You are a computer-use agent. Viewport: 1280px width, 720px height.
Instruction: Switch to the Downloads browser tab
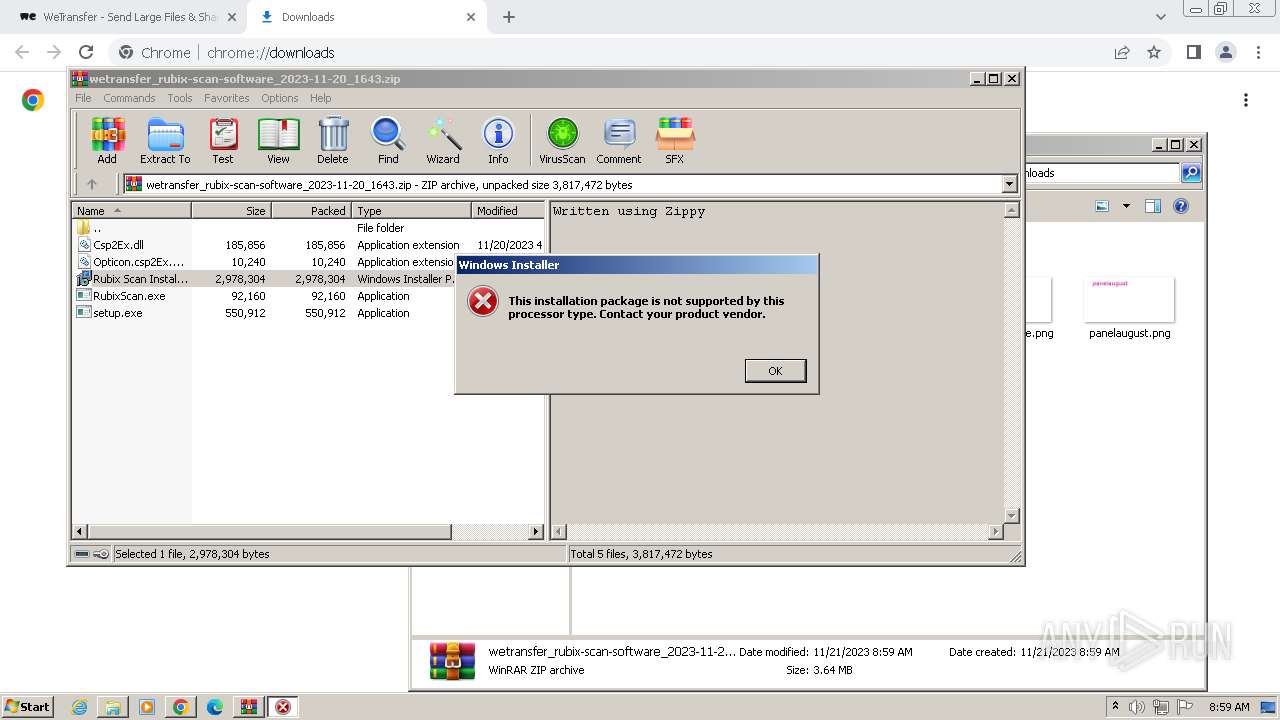click(x=367, y=17)
